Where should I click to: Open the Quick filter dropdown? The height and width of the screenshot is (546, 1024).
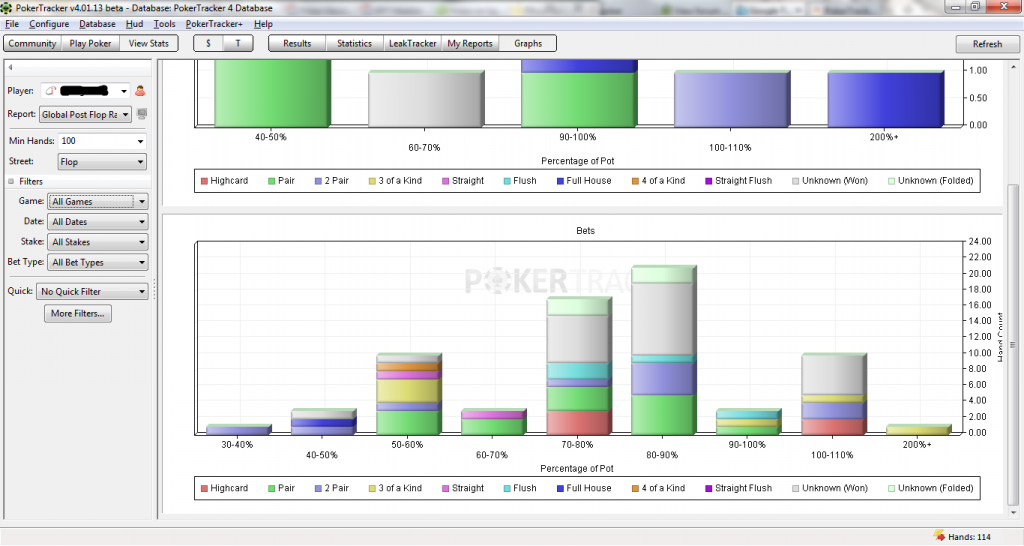pyautogui.click(x=92, y=291)
